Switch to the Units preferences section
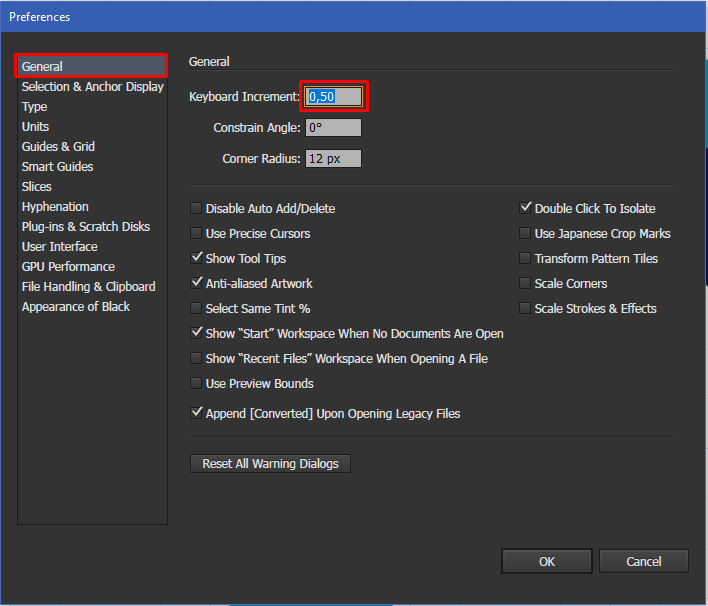This screenshot has height=606, width=708. pos(35,127)
